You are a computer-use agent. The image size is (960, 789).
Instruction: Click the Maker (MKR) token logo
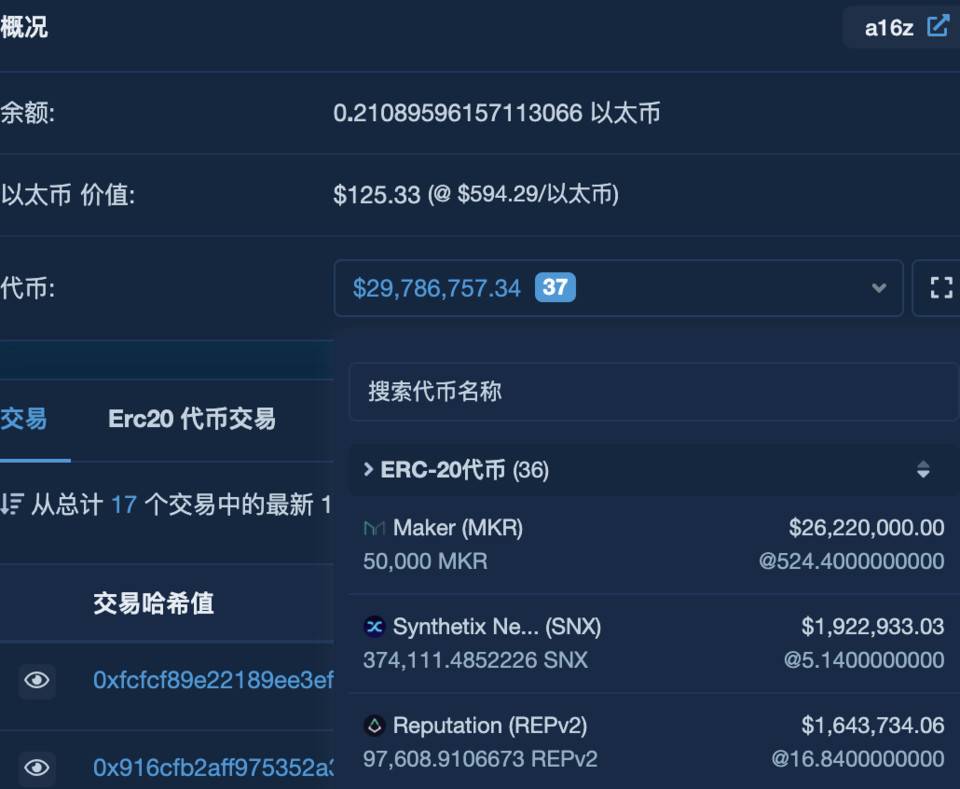(374, 527)
